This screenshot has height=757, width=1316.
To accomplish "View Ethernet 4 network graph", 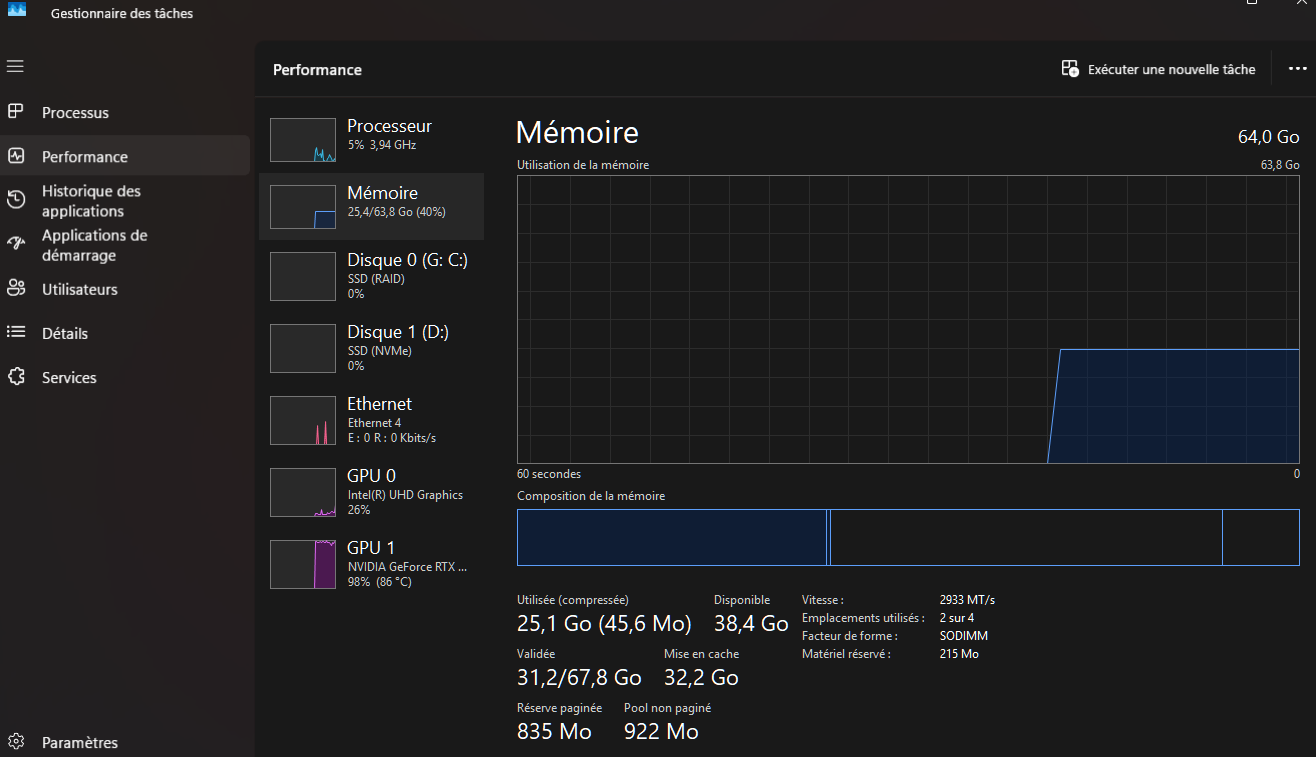I will [x=371, y=420].
